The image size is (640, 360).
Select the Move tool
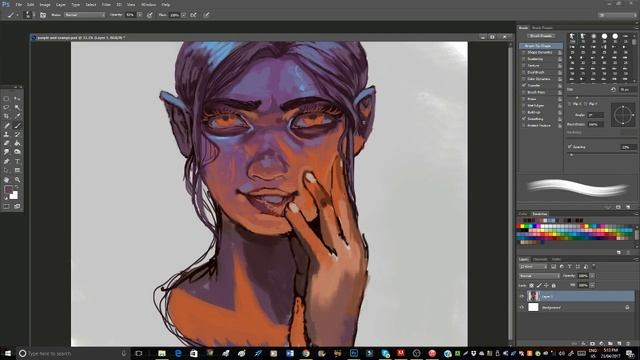(17, 98)
